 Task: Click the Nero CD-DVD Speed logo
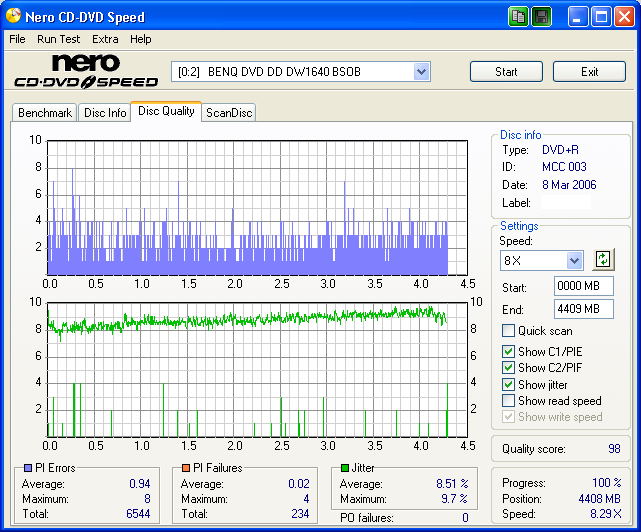[85, 71]
